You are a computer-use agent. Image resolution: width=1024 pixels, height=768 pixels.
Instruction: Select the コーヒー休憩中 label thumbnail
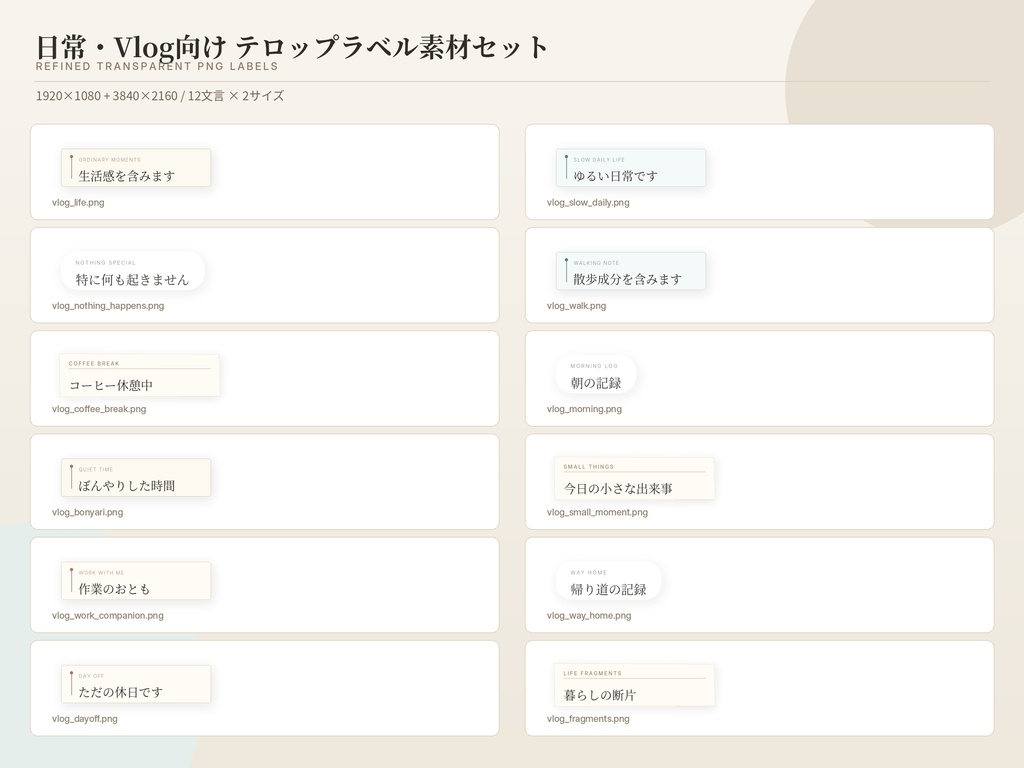pyautogui.click(x=139, y=376)
